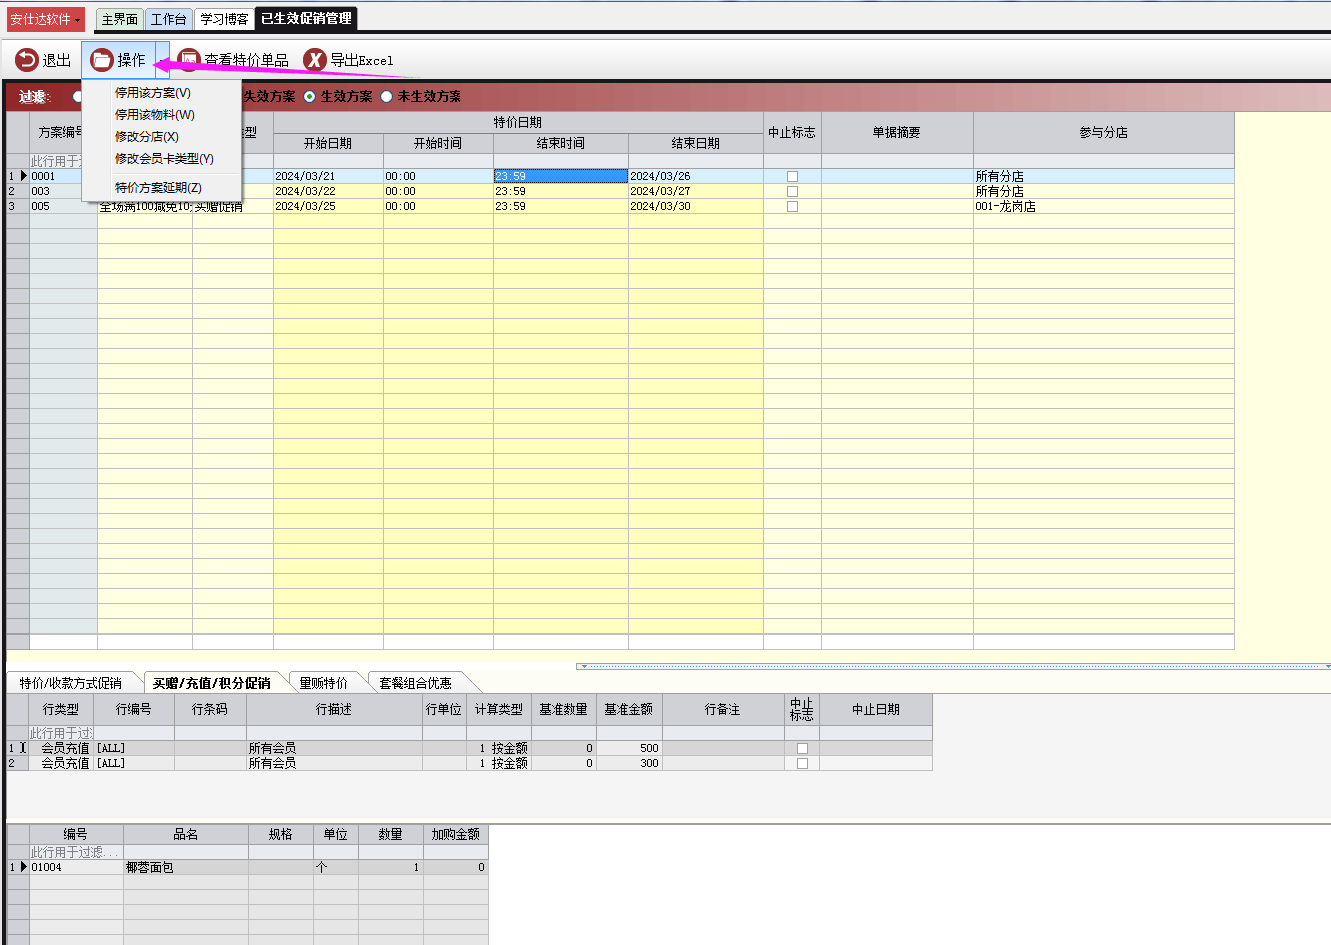Click the 品名 column header
The image size is (1331, 945).
(x=186, y=834)
